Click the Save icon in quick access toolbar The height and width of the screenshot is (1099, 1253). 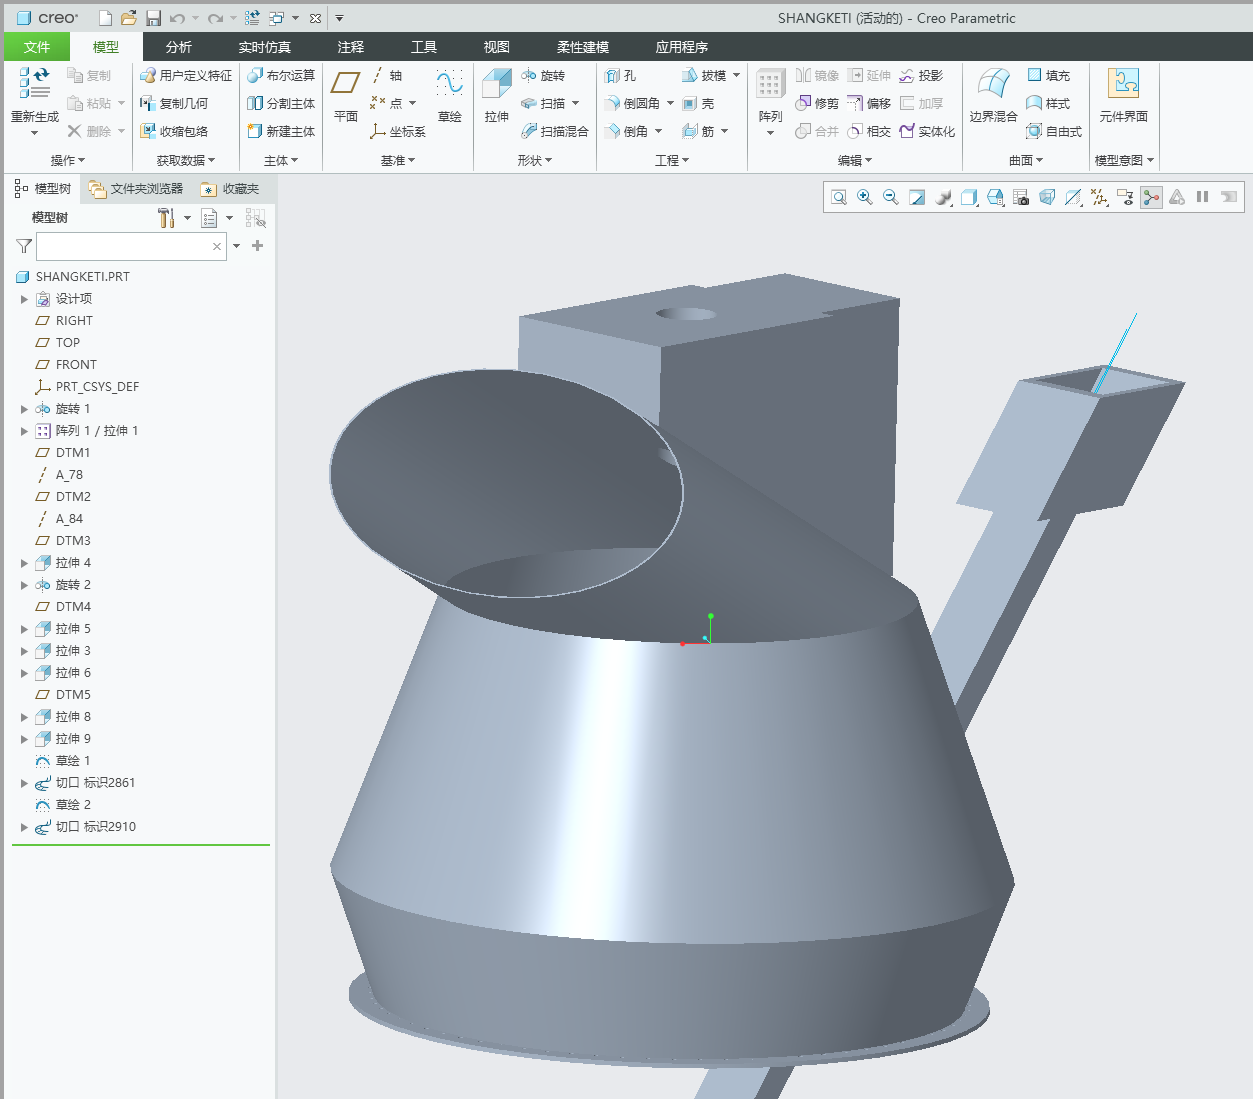[153, 18]
